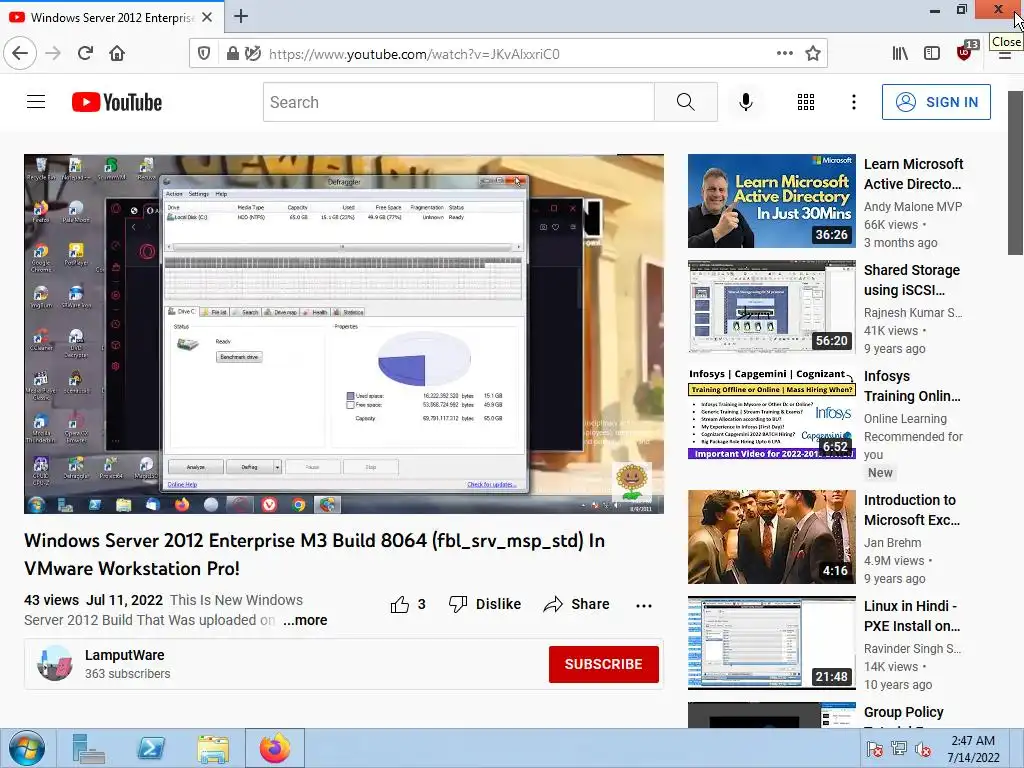Viewport: 1024px width, 768px height.
Task: Open the LamputWare channel name link
Action: [x=124, y=655]
